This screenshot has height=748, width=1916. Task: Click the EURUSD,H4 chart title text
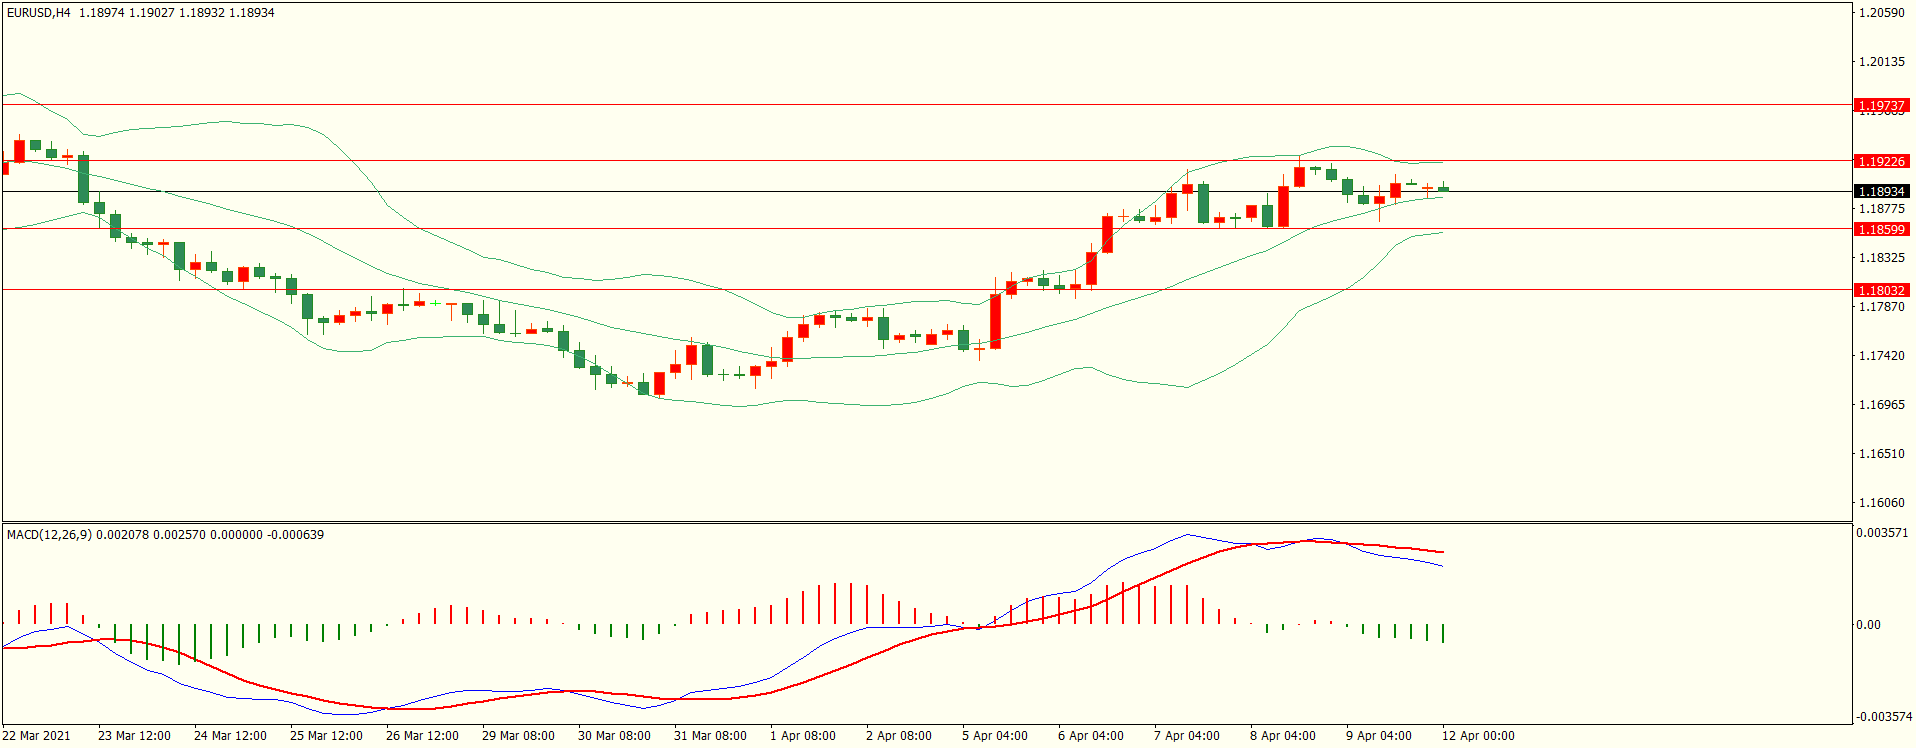coord(38,13)
